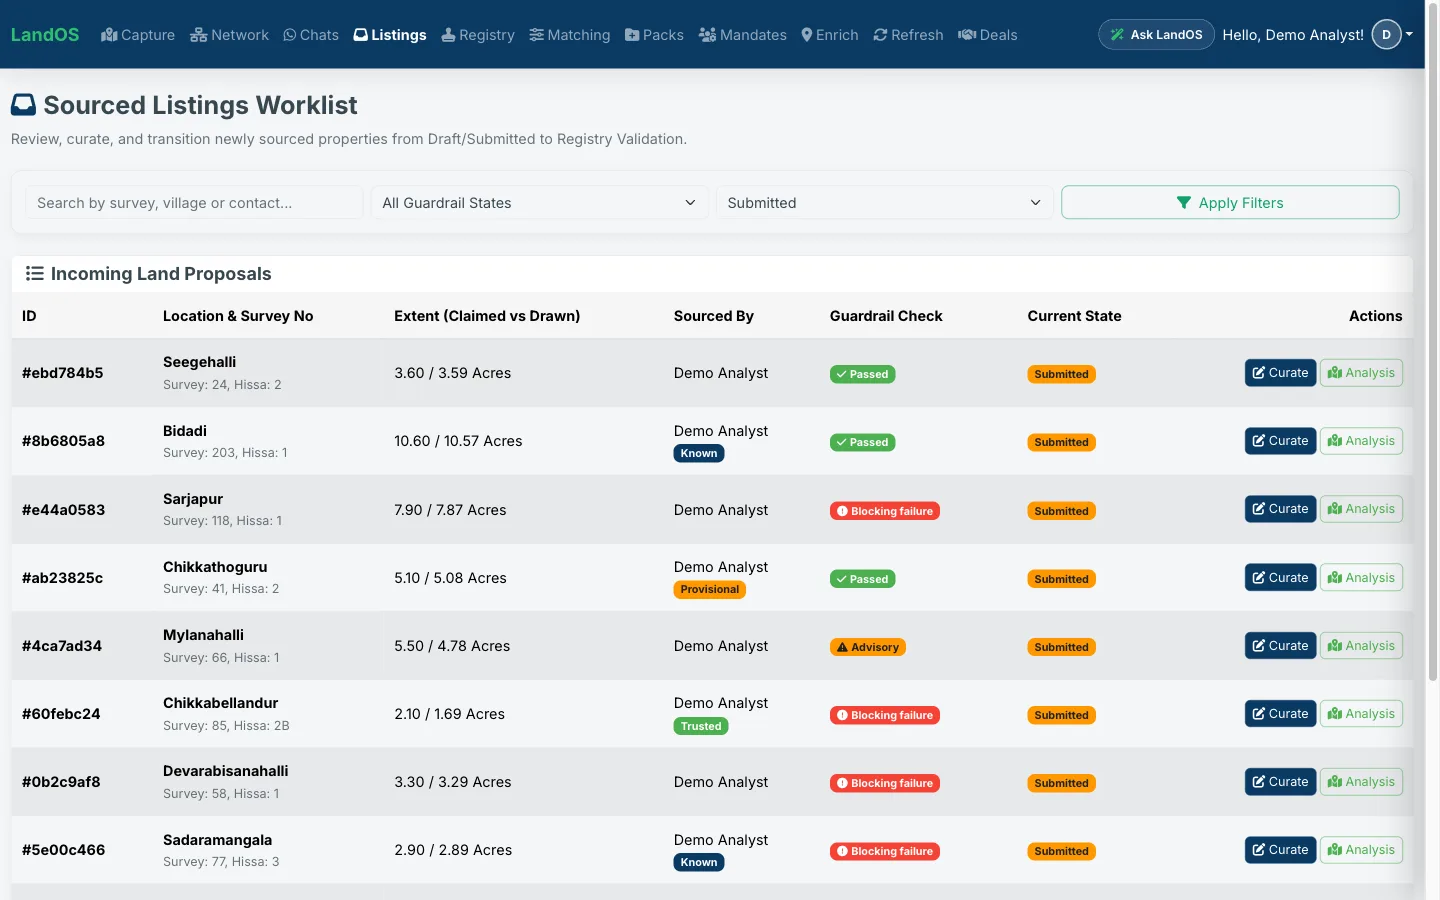Screen dimensions: 1440x900
Task: Open Analysis for Chikkathoguru listing
Action: pos(1361,578)
